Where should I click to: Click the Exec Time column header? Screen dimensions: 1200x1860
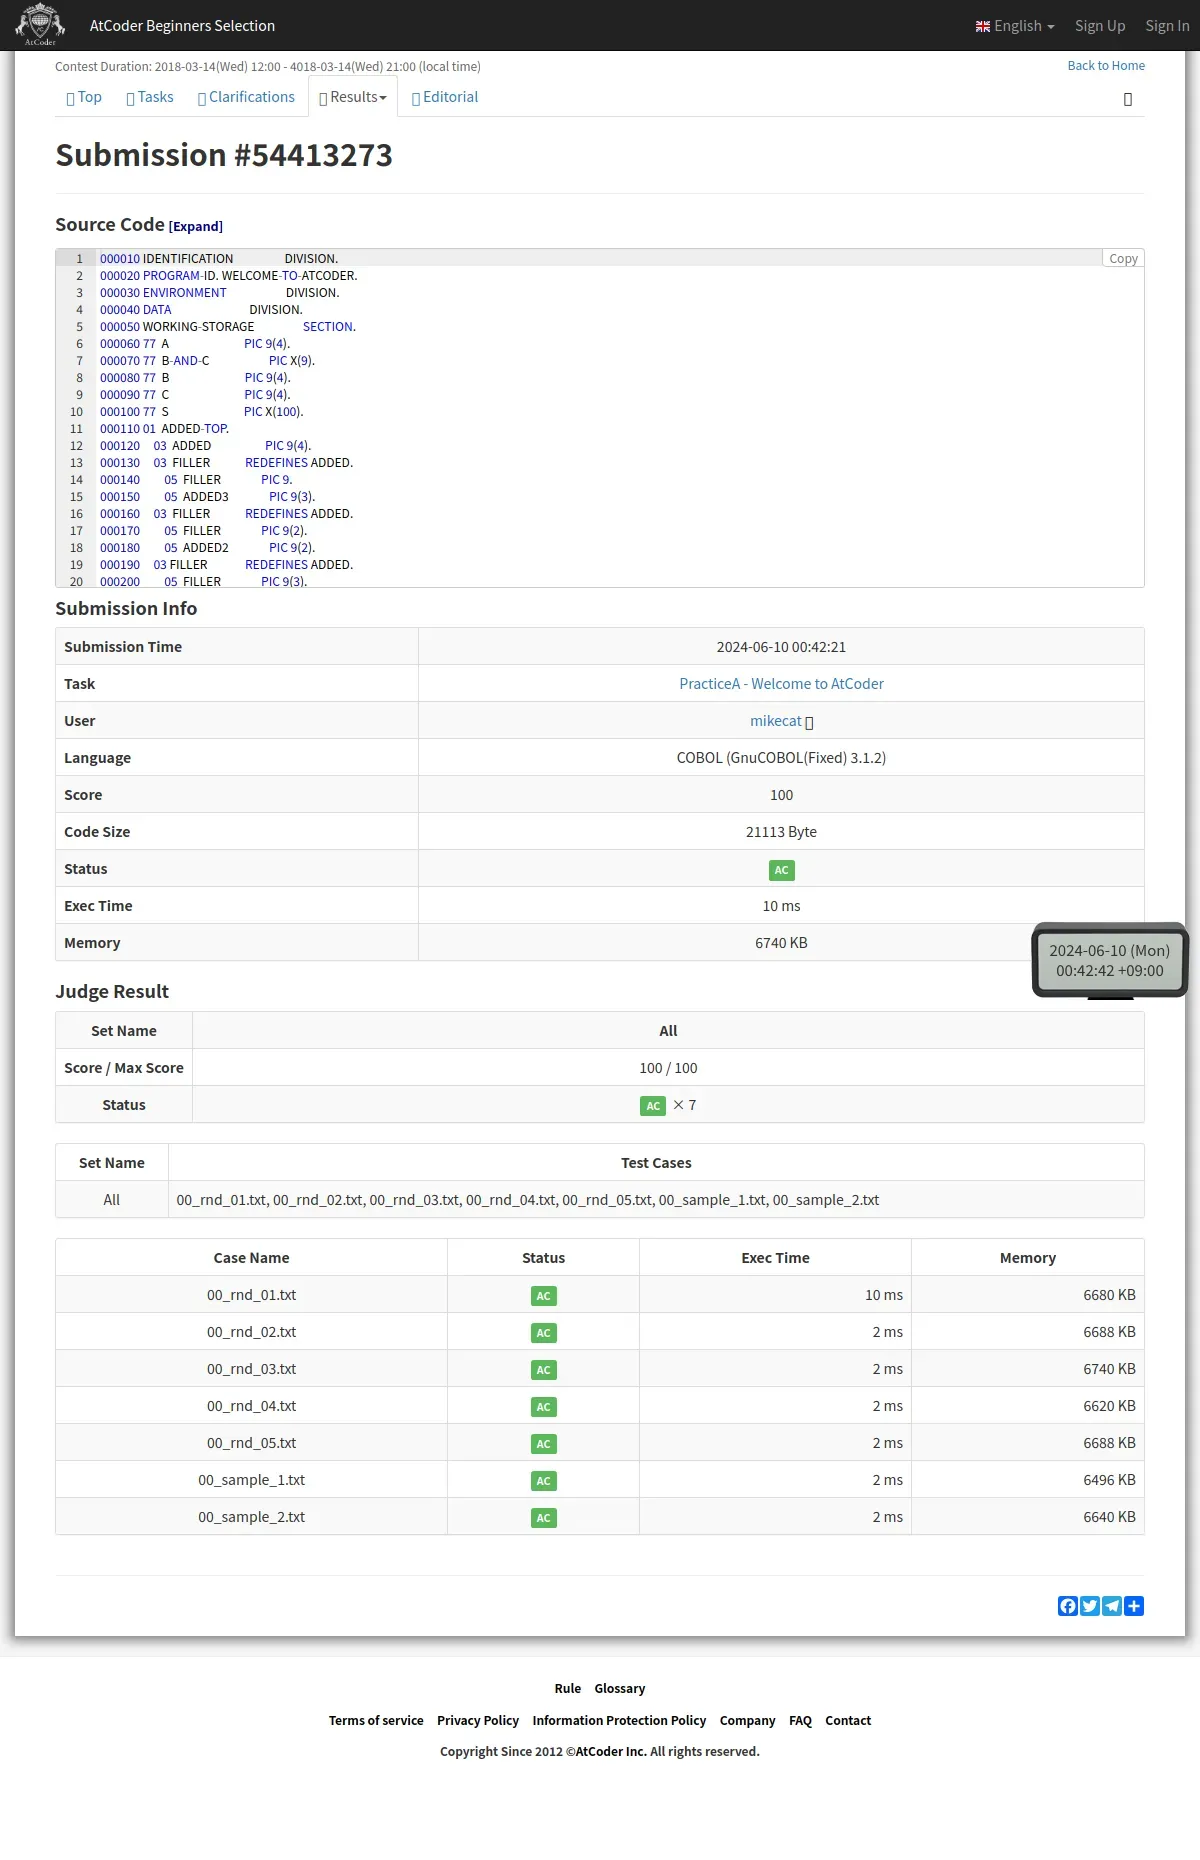(x=775, y=1258)
